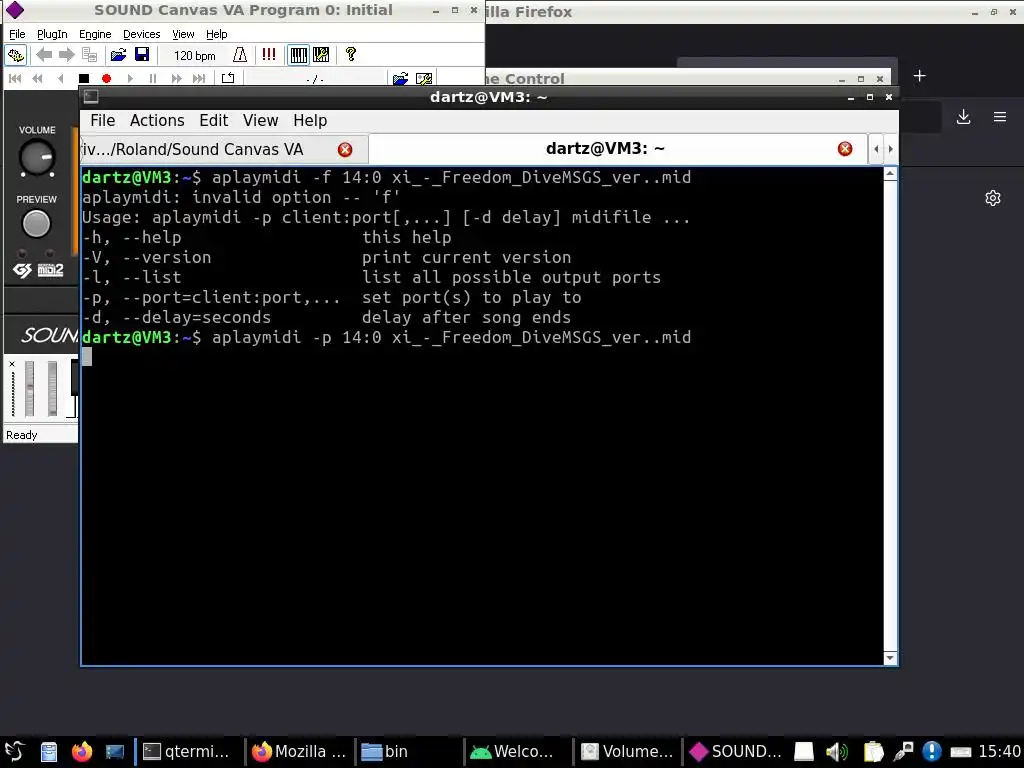The width and height of the screenshot is (1024, 768).
Task: Click the keyboard configuration wrench icon
Action: 321,55
